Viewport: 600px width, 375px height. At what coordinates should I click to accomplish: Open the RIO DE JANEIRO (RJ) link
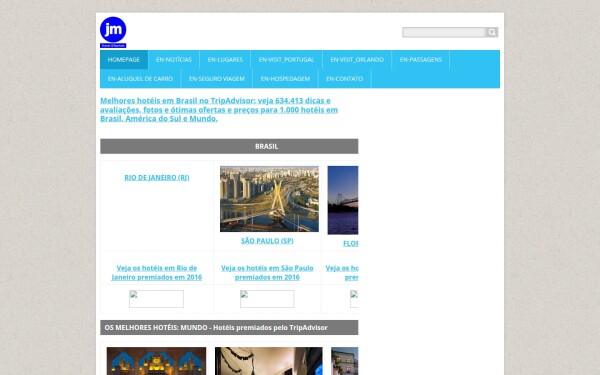click(157, 178)
